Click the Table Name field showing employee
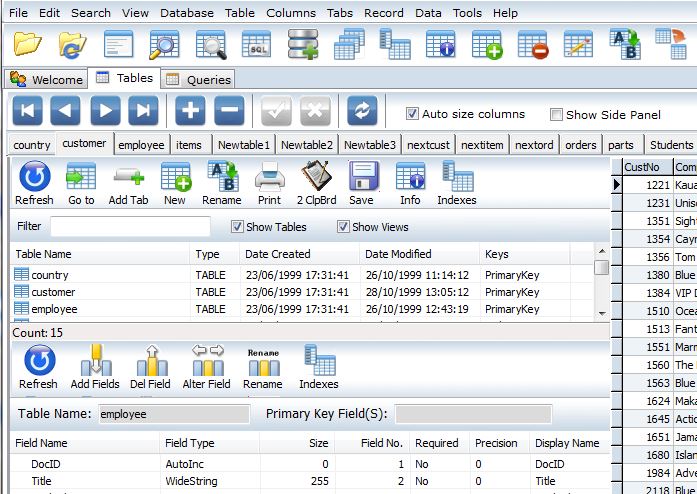The width and height of the screenshot is (697, 494). coord(174,414)
